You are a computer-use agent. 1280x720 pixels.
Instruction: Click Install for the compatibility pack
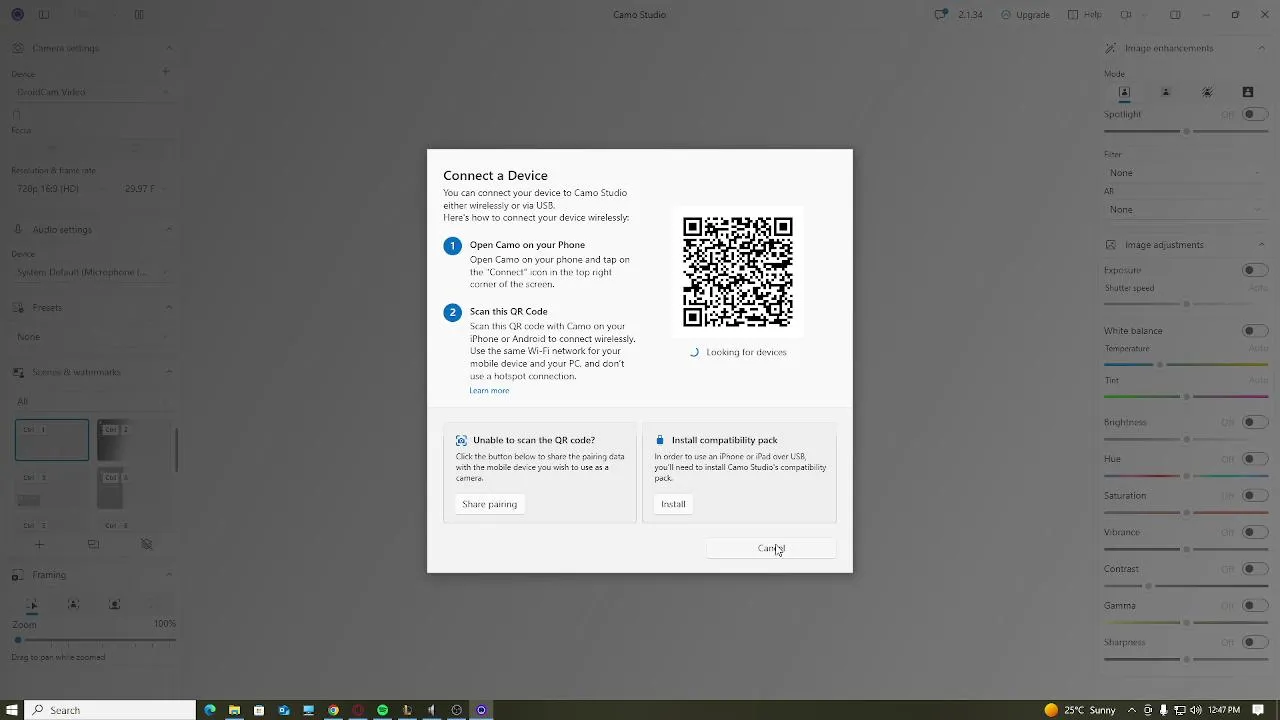coord(673,504)
